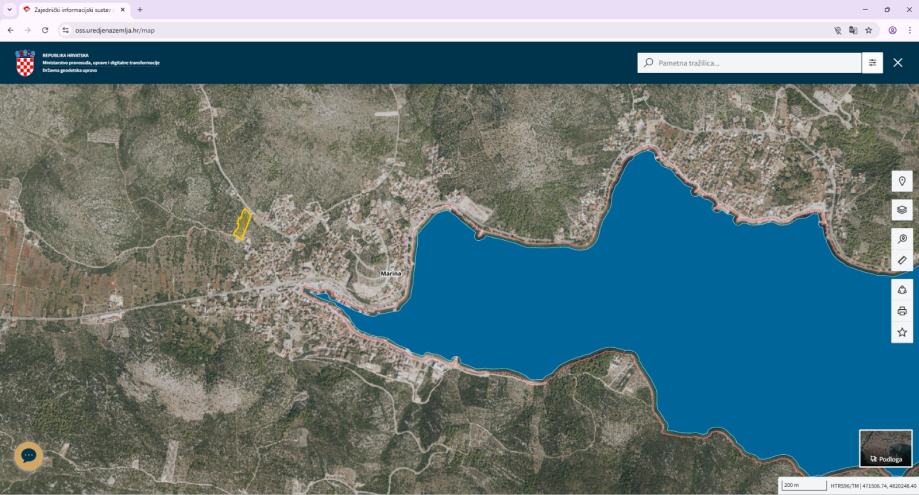Open the search filter settings
The width and height of the screenshot is (919, 495).
[873, 63]
